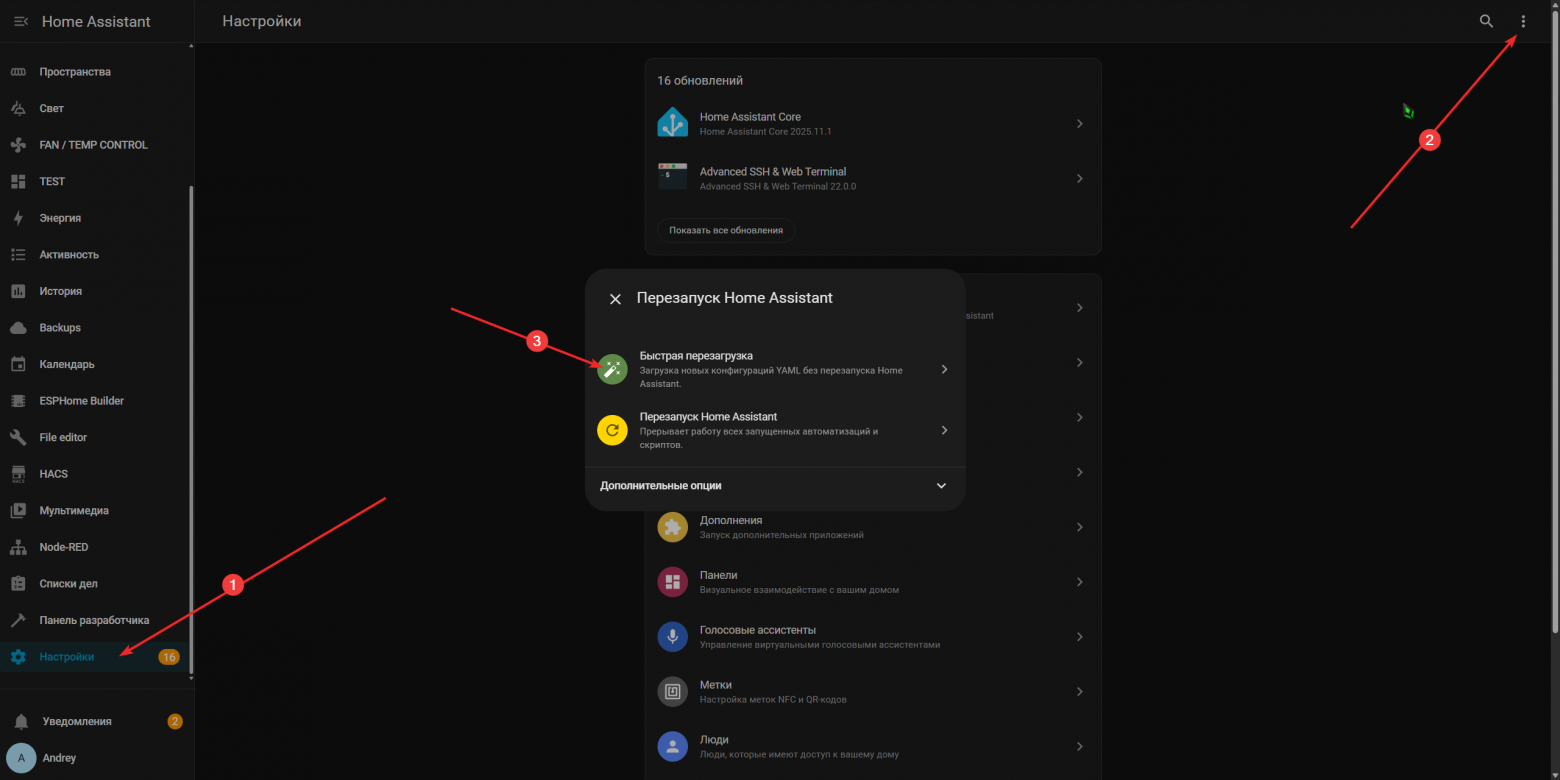Open the Advanced SSH & Web Terminal chevron
The width and height of the screenshot is (1560, 780).
(x=1080, y=179)
